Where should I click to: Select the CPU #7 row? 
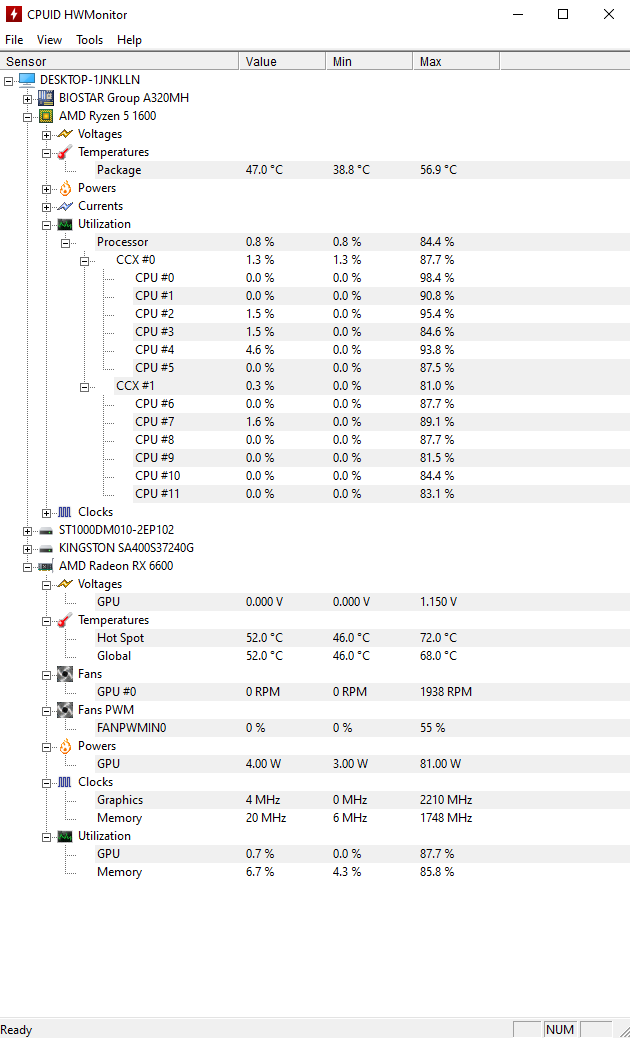click(x=382, y=422)
